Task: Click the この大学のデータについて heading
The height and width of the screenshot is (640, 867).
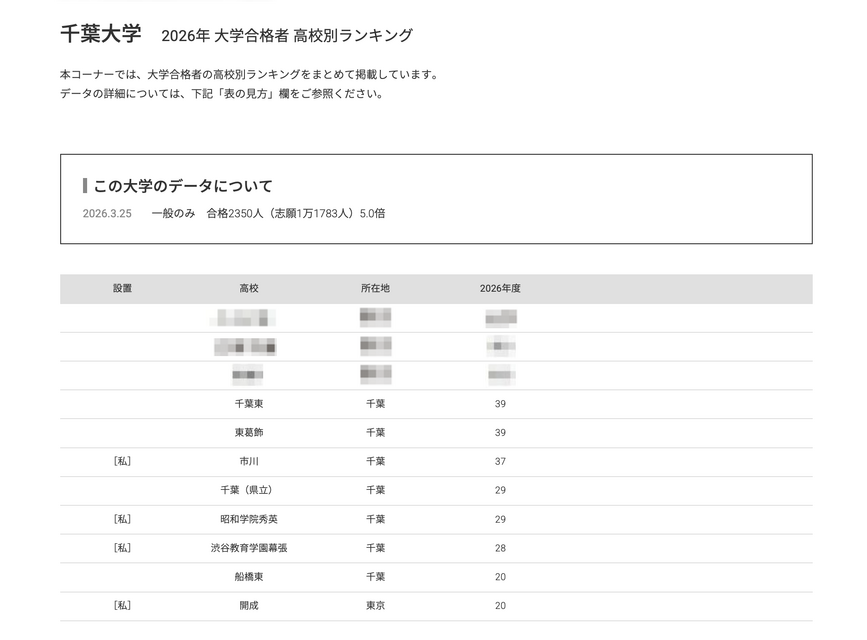Action: point(183,186)
